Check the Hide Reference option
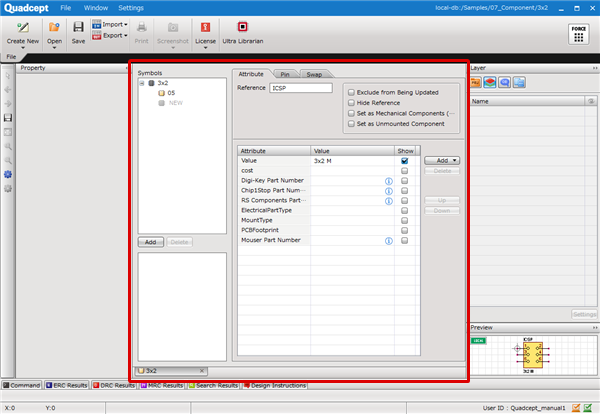 (x=351, y=102)
